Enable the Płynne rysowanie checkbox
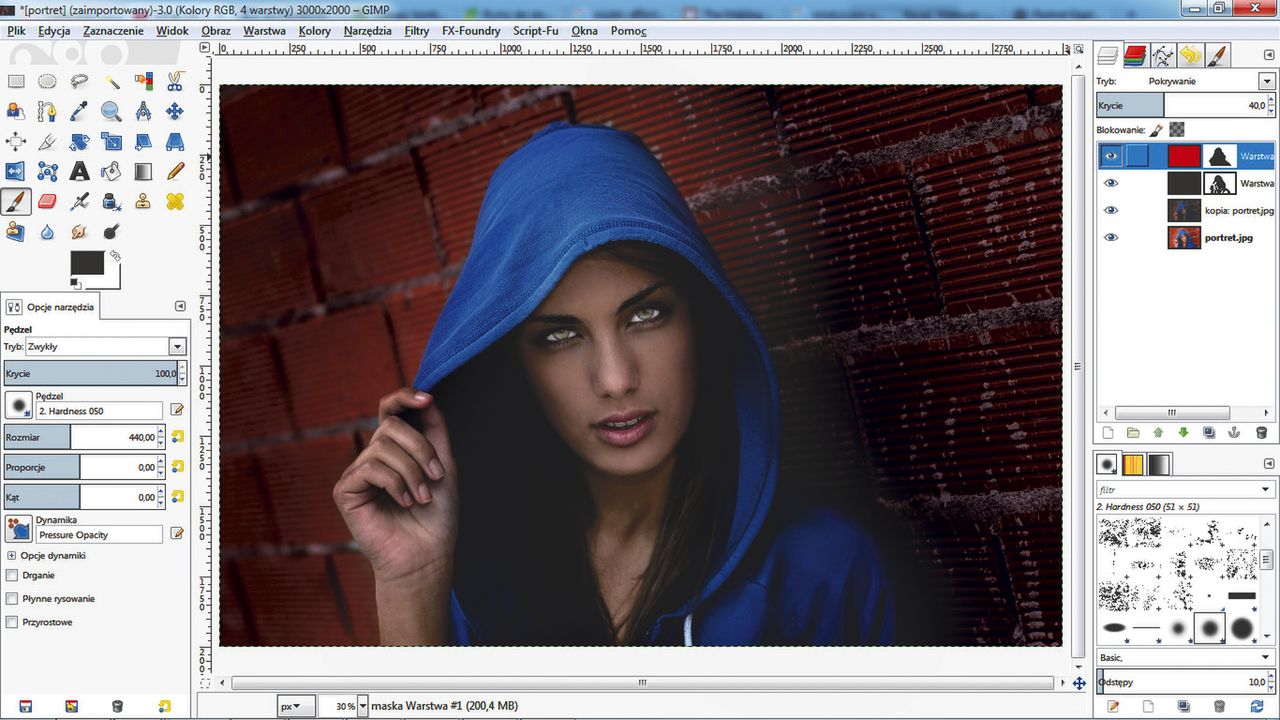 click(12, 598)
